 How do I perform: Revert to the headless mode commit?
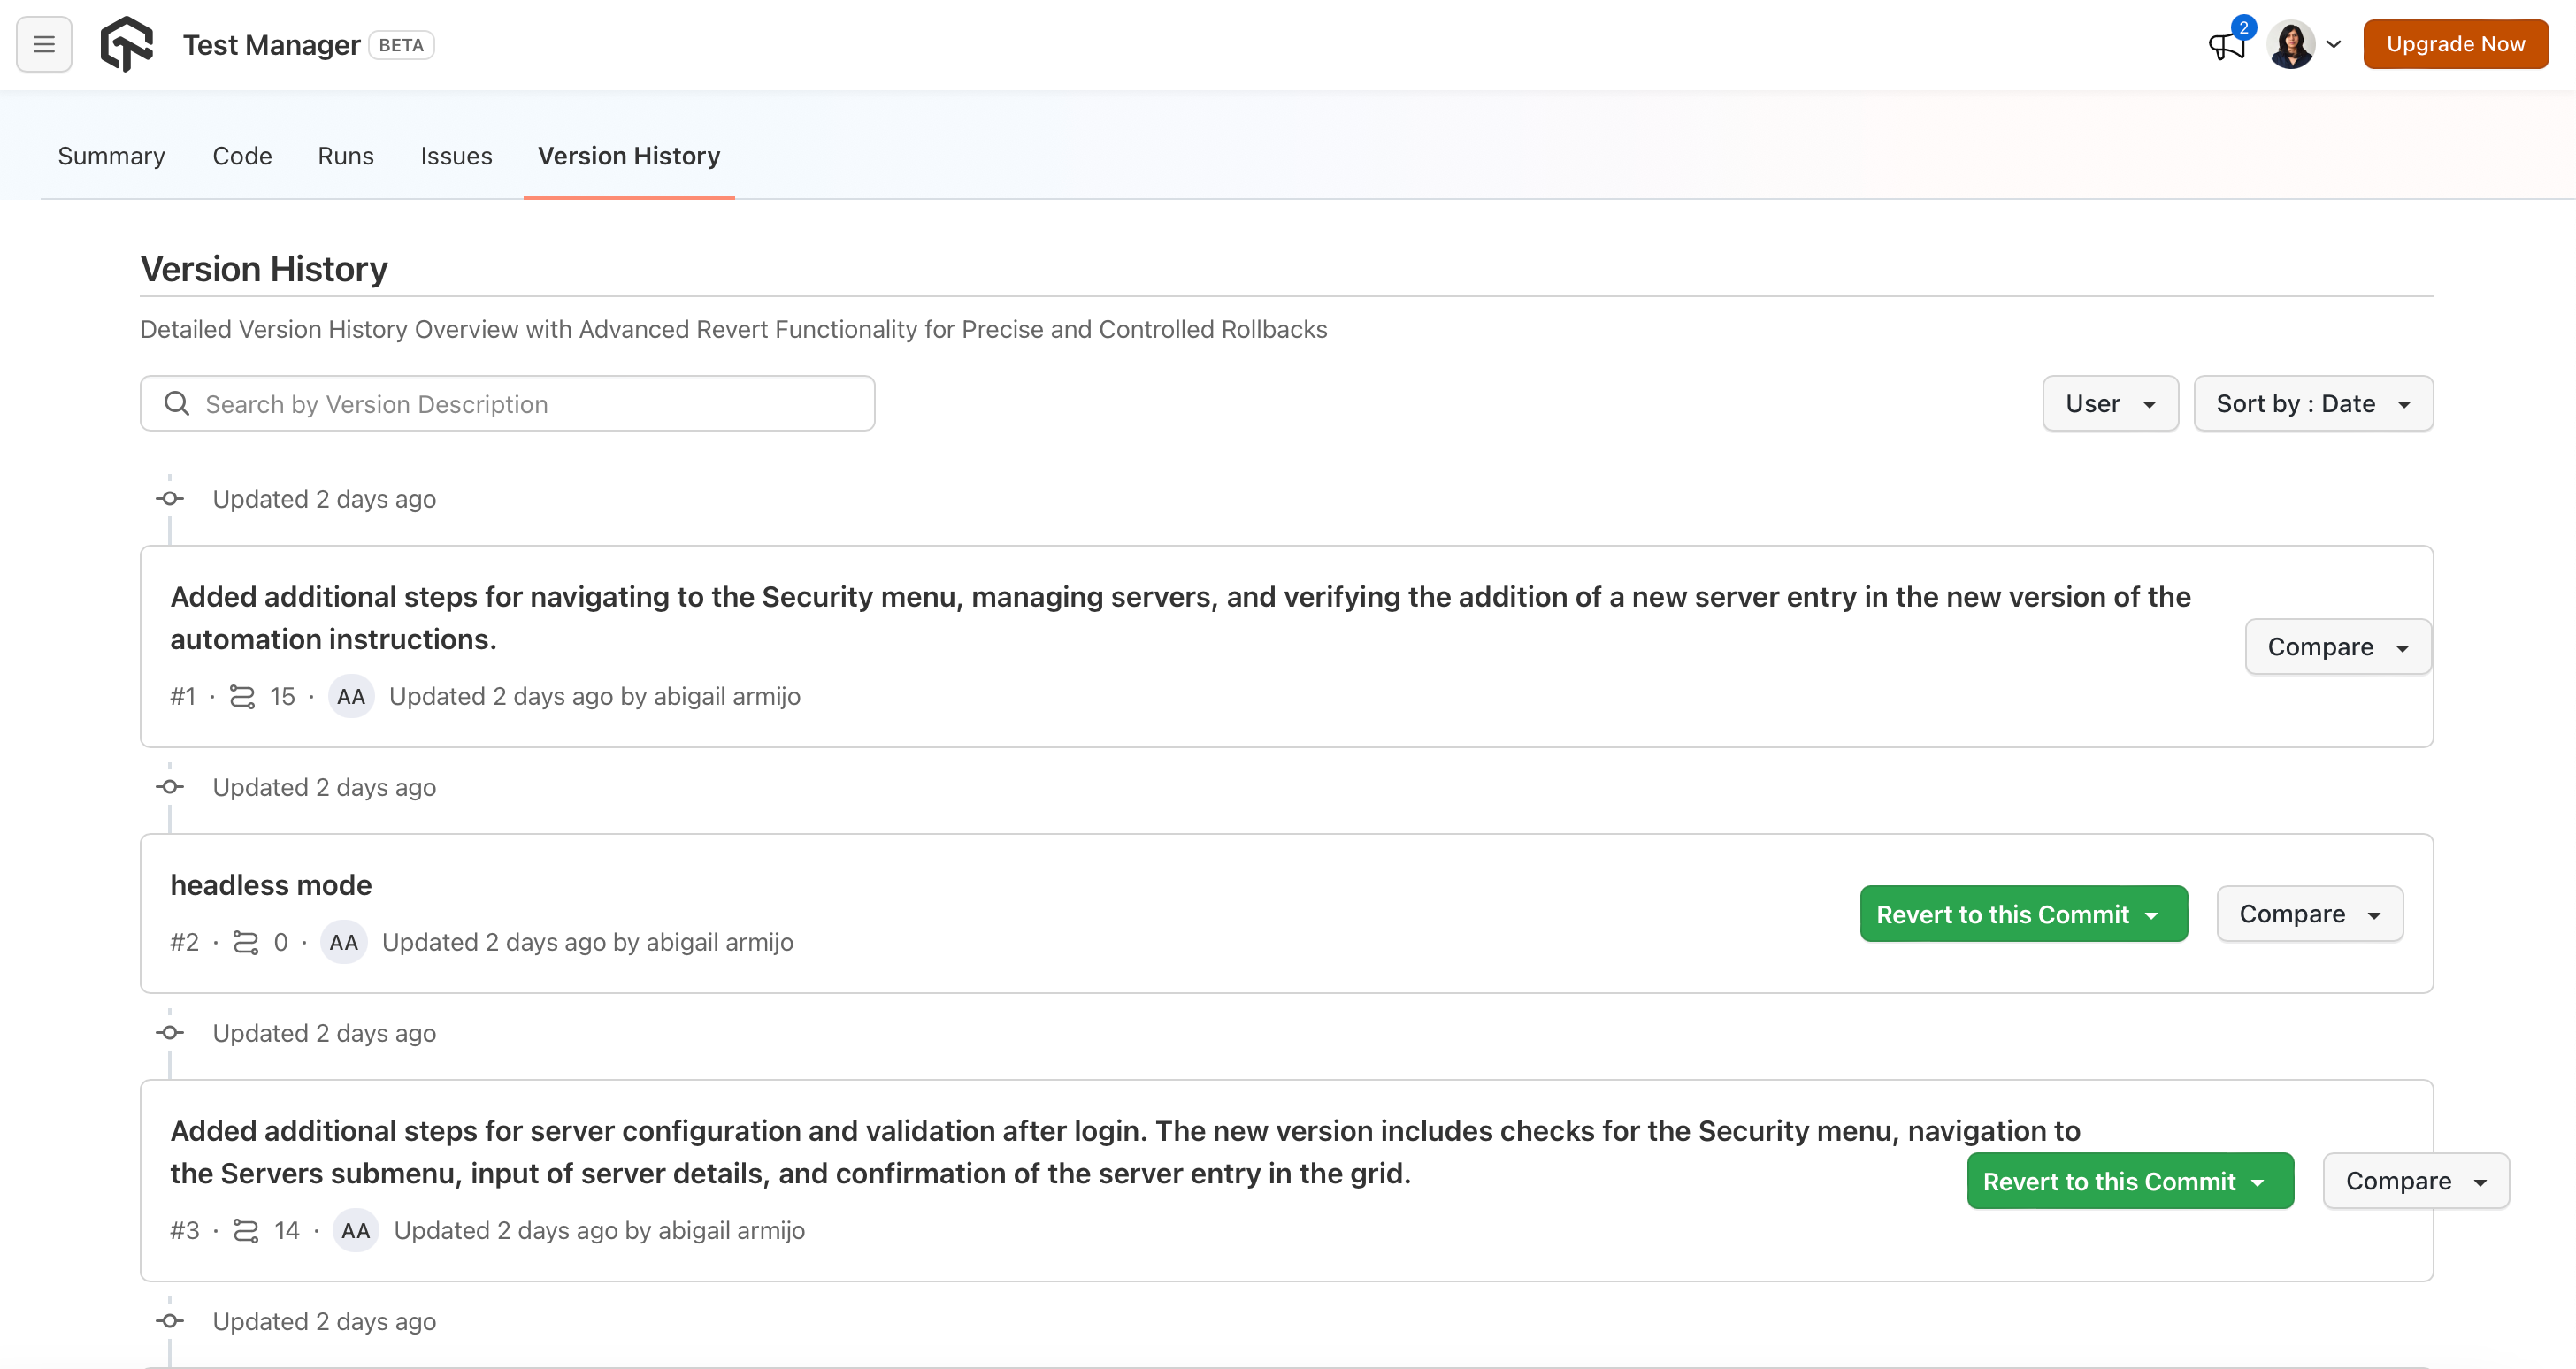pos(2023,913)
